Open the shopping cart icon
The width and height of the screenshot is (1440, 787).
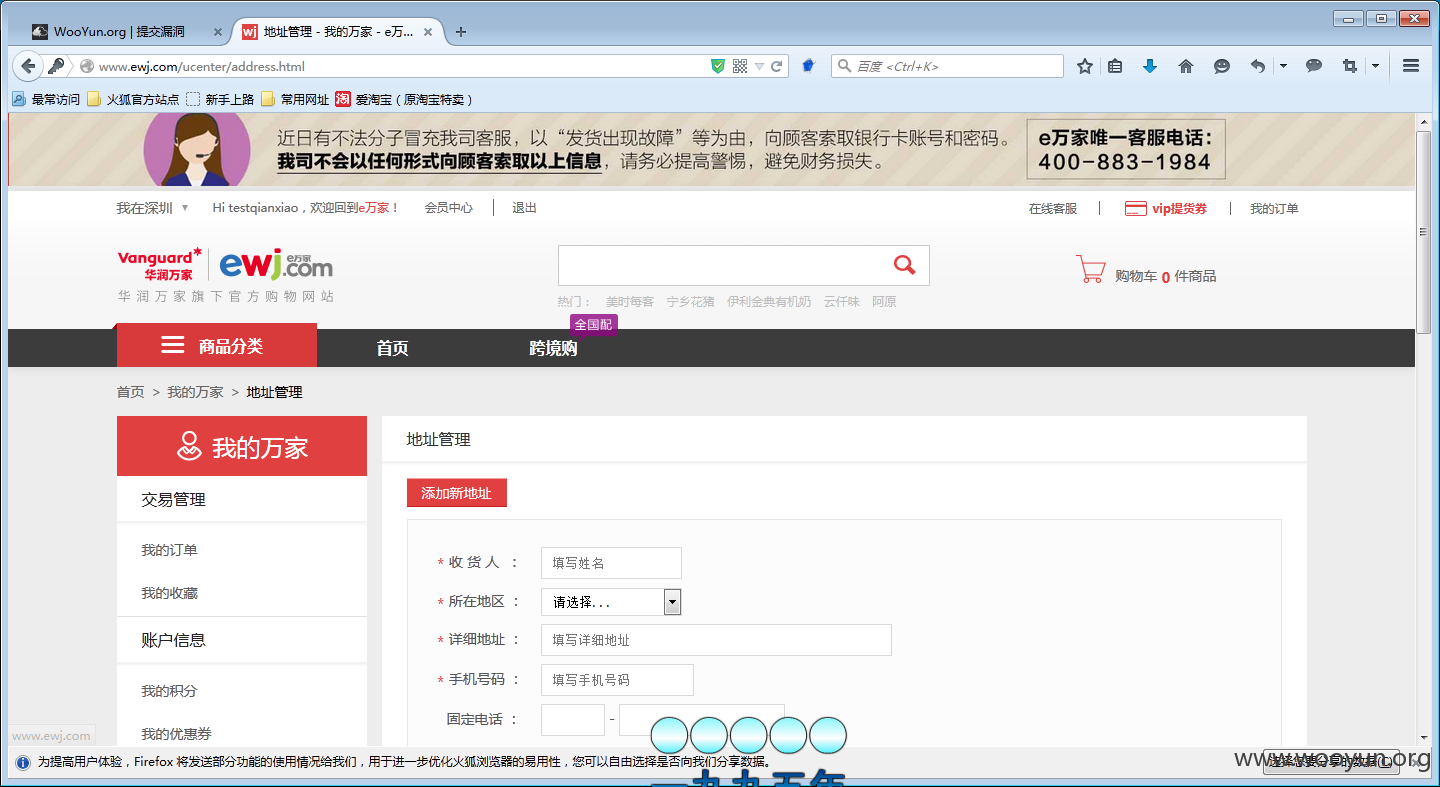[1090, 269]
